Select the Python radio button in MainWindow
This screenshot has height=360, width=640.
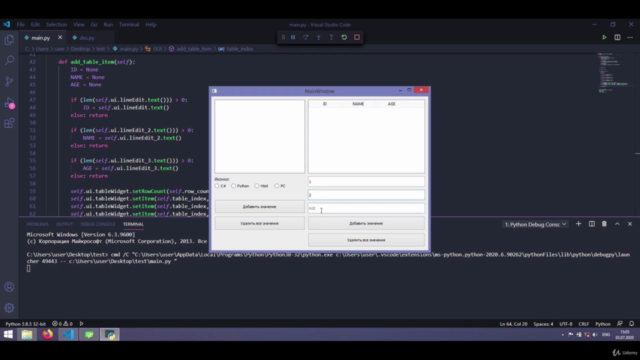tap(233, 186)
